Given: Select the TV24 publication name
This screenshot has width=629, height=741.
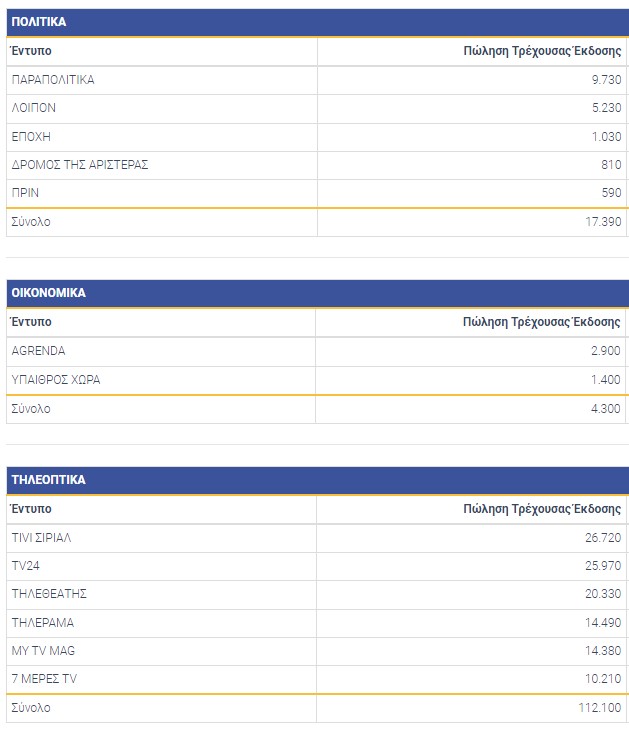Looking at the screenshot, I should pos(25,566).
